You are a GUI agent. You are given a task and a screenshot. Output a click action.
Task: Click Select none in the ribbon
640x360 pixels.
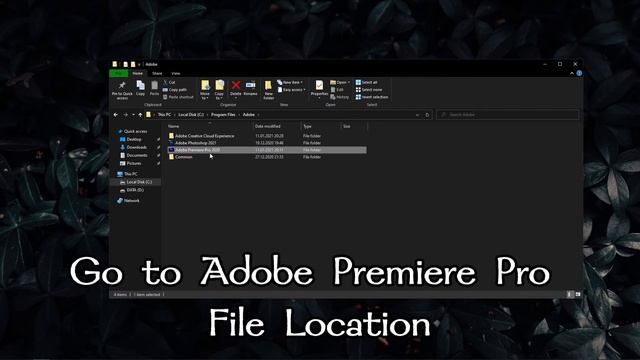pos(369,90)
